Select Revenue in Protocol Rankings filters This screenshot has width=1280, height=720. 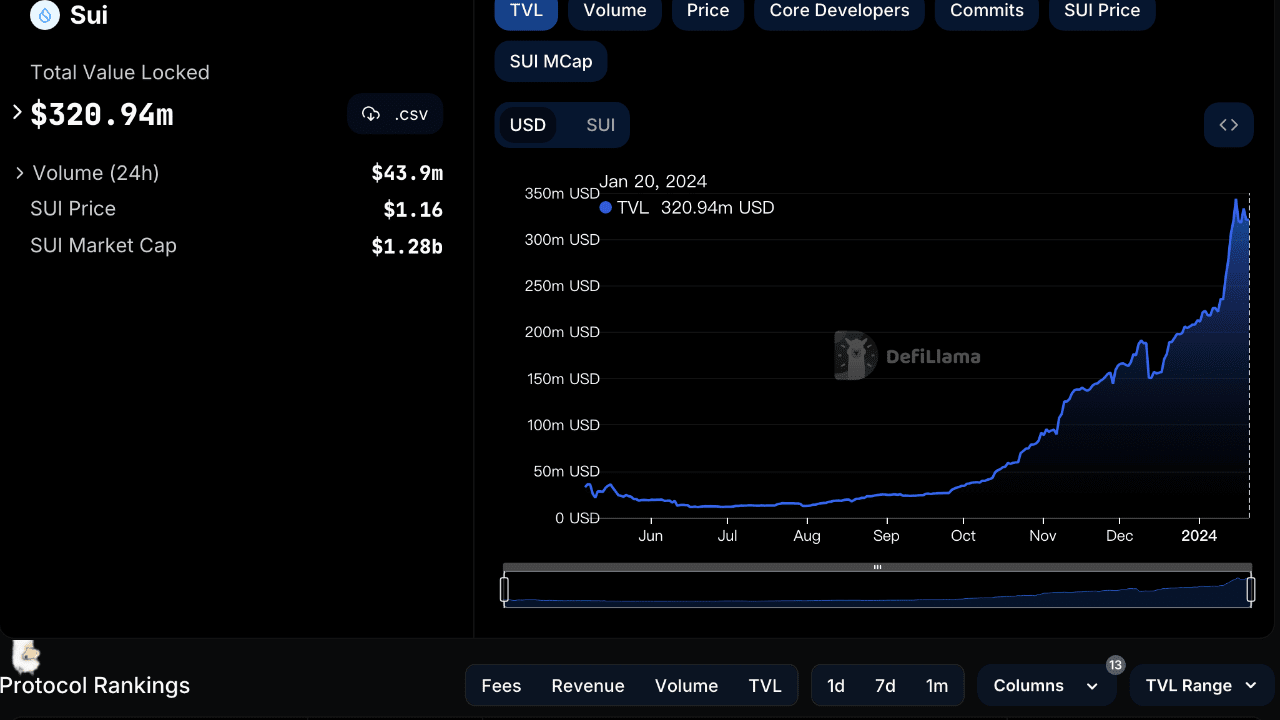click(x=588, y=685)
